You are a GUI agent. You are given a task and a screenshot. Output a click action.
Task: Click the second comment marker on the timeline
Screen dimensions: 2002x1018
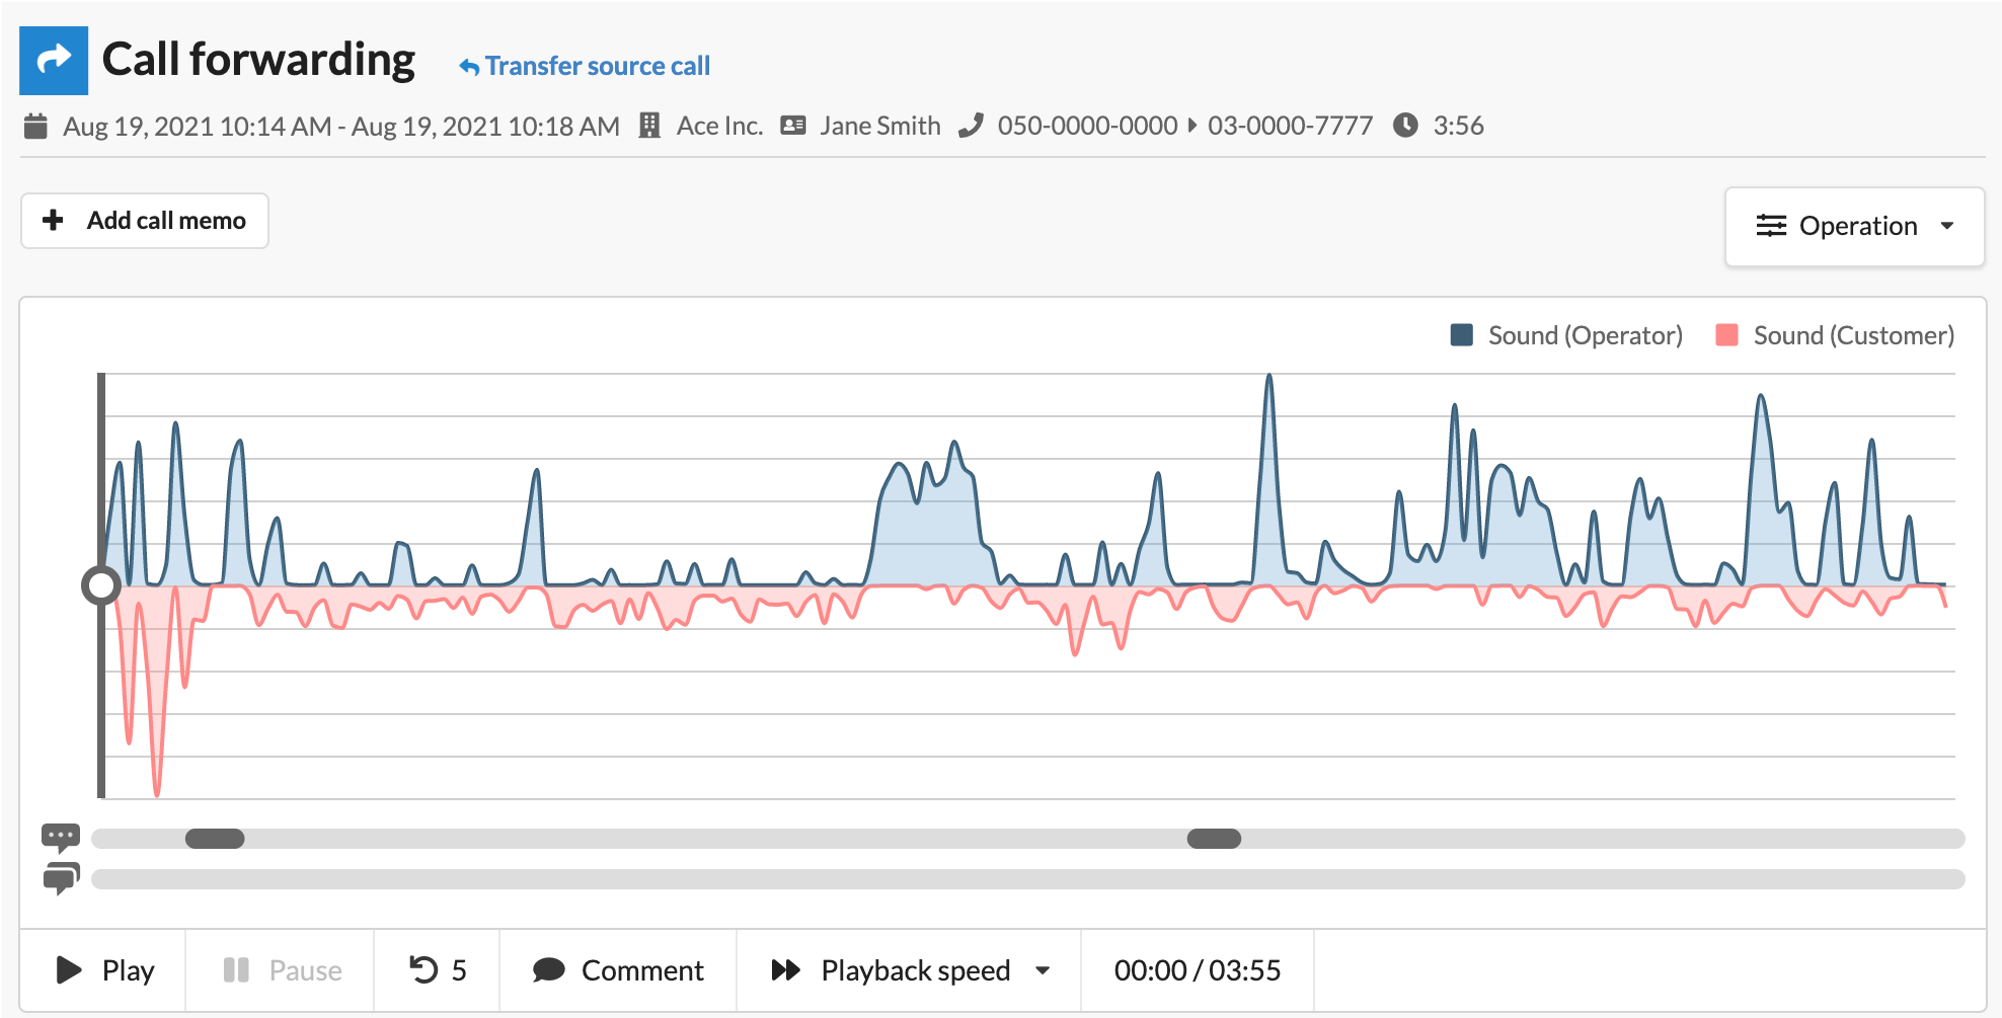coord(1214,838)
